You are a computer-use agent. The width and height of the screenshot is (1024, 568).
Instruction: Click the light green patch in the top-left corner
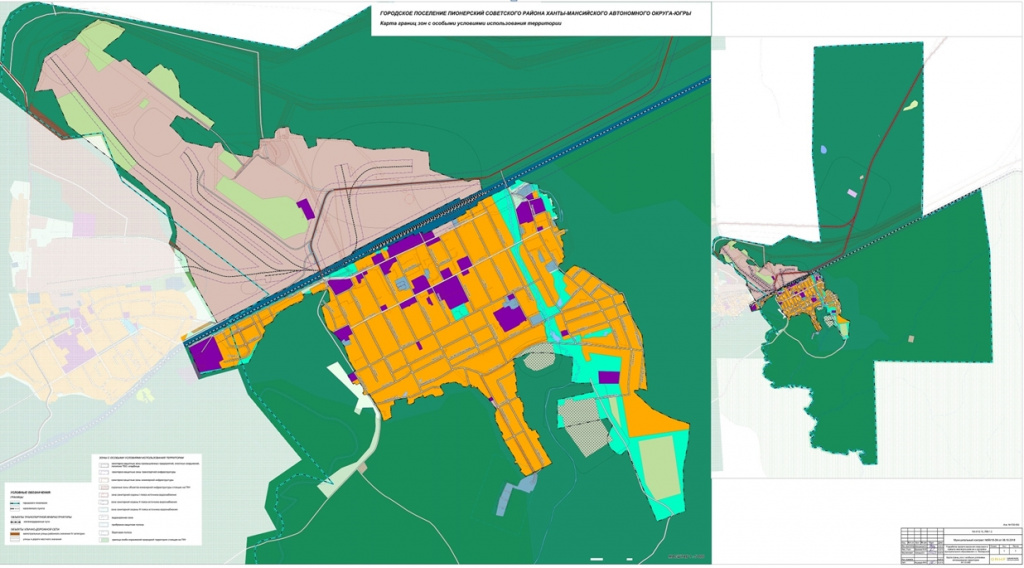[x=98, y=42]
